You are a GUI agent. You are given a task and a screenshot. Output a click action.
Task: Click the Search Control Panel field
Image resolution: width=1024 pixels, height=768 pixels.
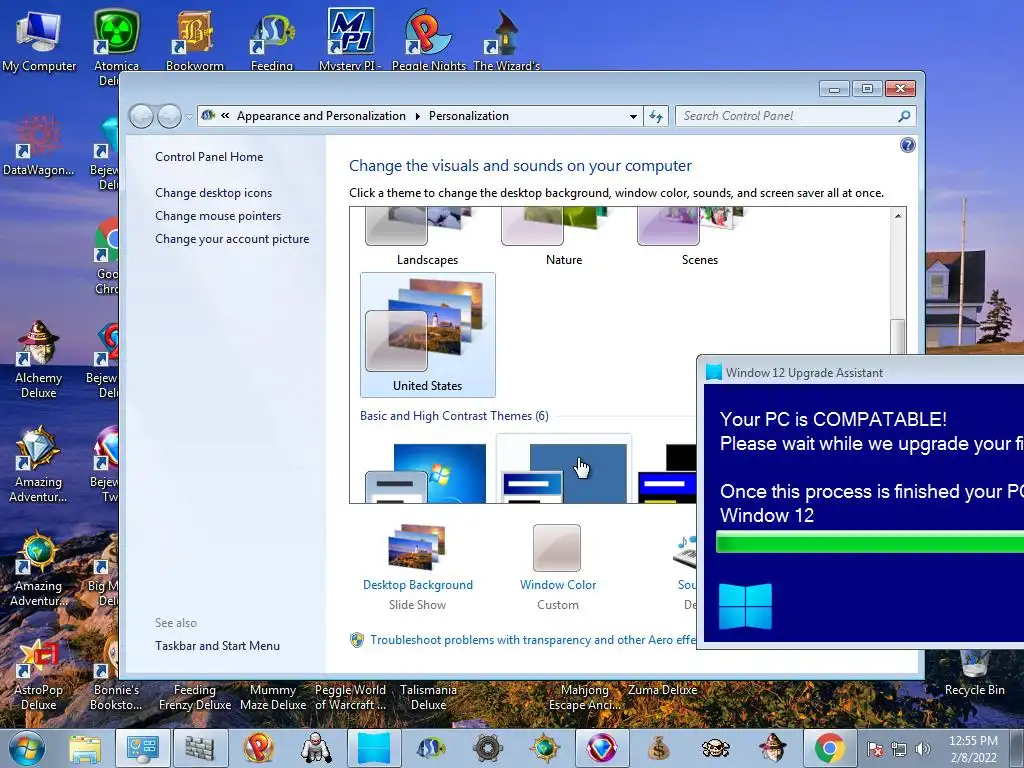[x=795, y=116]
